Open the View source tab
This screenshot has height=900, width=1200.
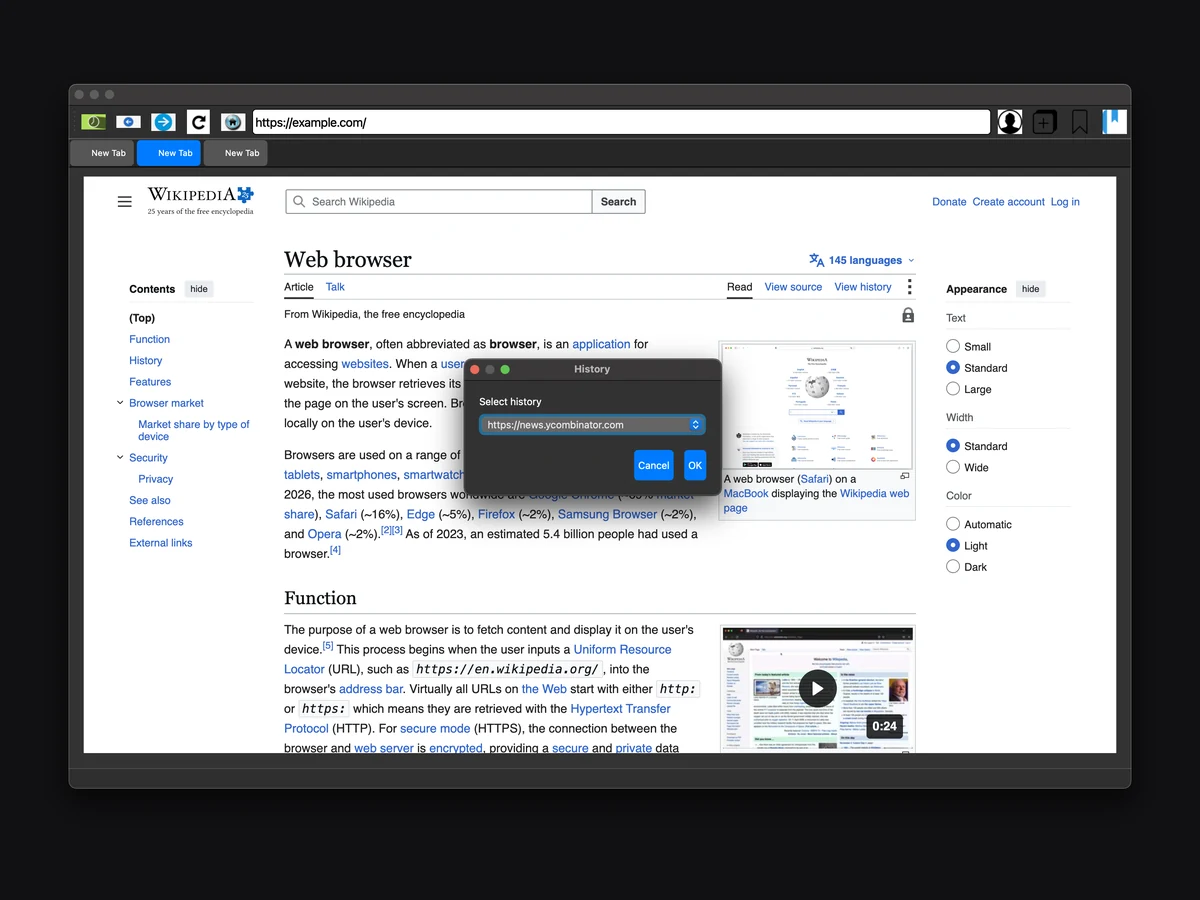[x=793, y=287]
